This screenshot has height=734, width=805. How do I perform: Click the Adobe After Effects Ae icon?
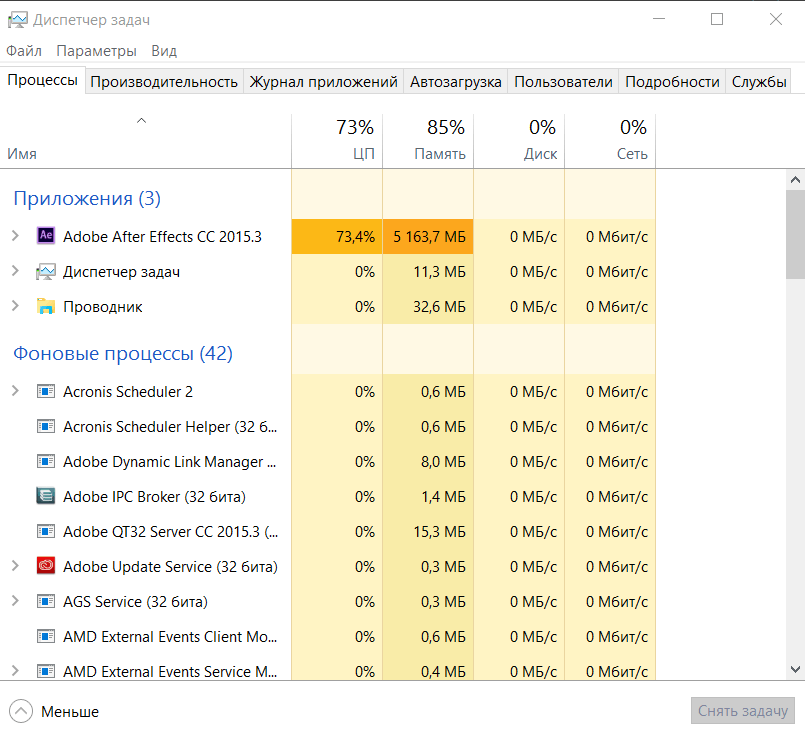46,236
